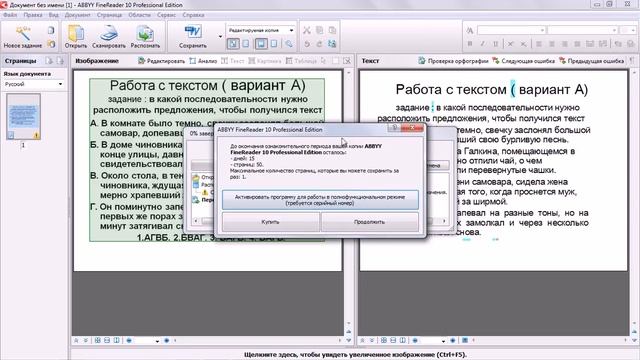The width and height of the screenshot is (640, 360).
Task: Open a file with Открыть icon
Action: click(76, 33)
